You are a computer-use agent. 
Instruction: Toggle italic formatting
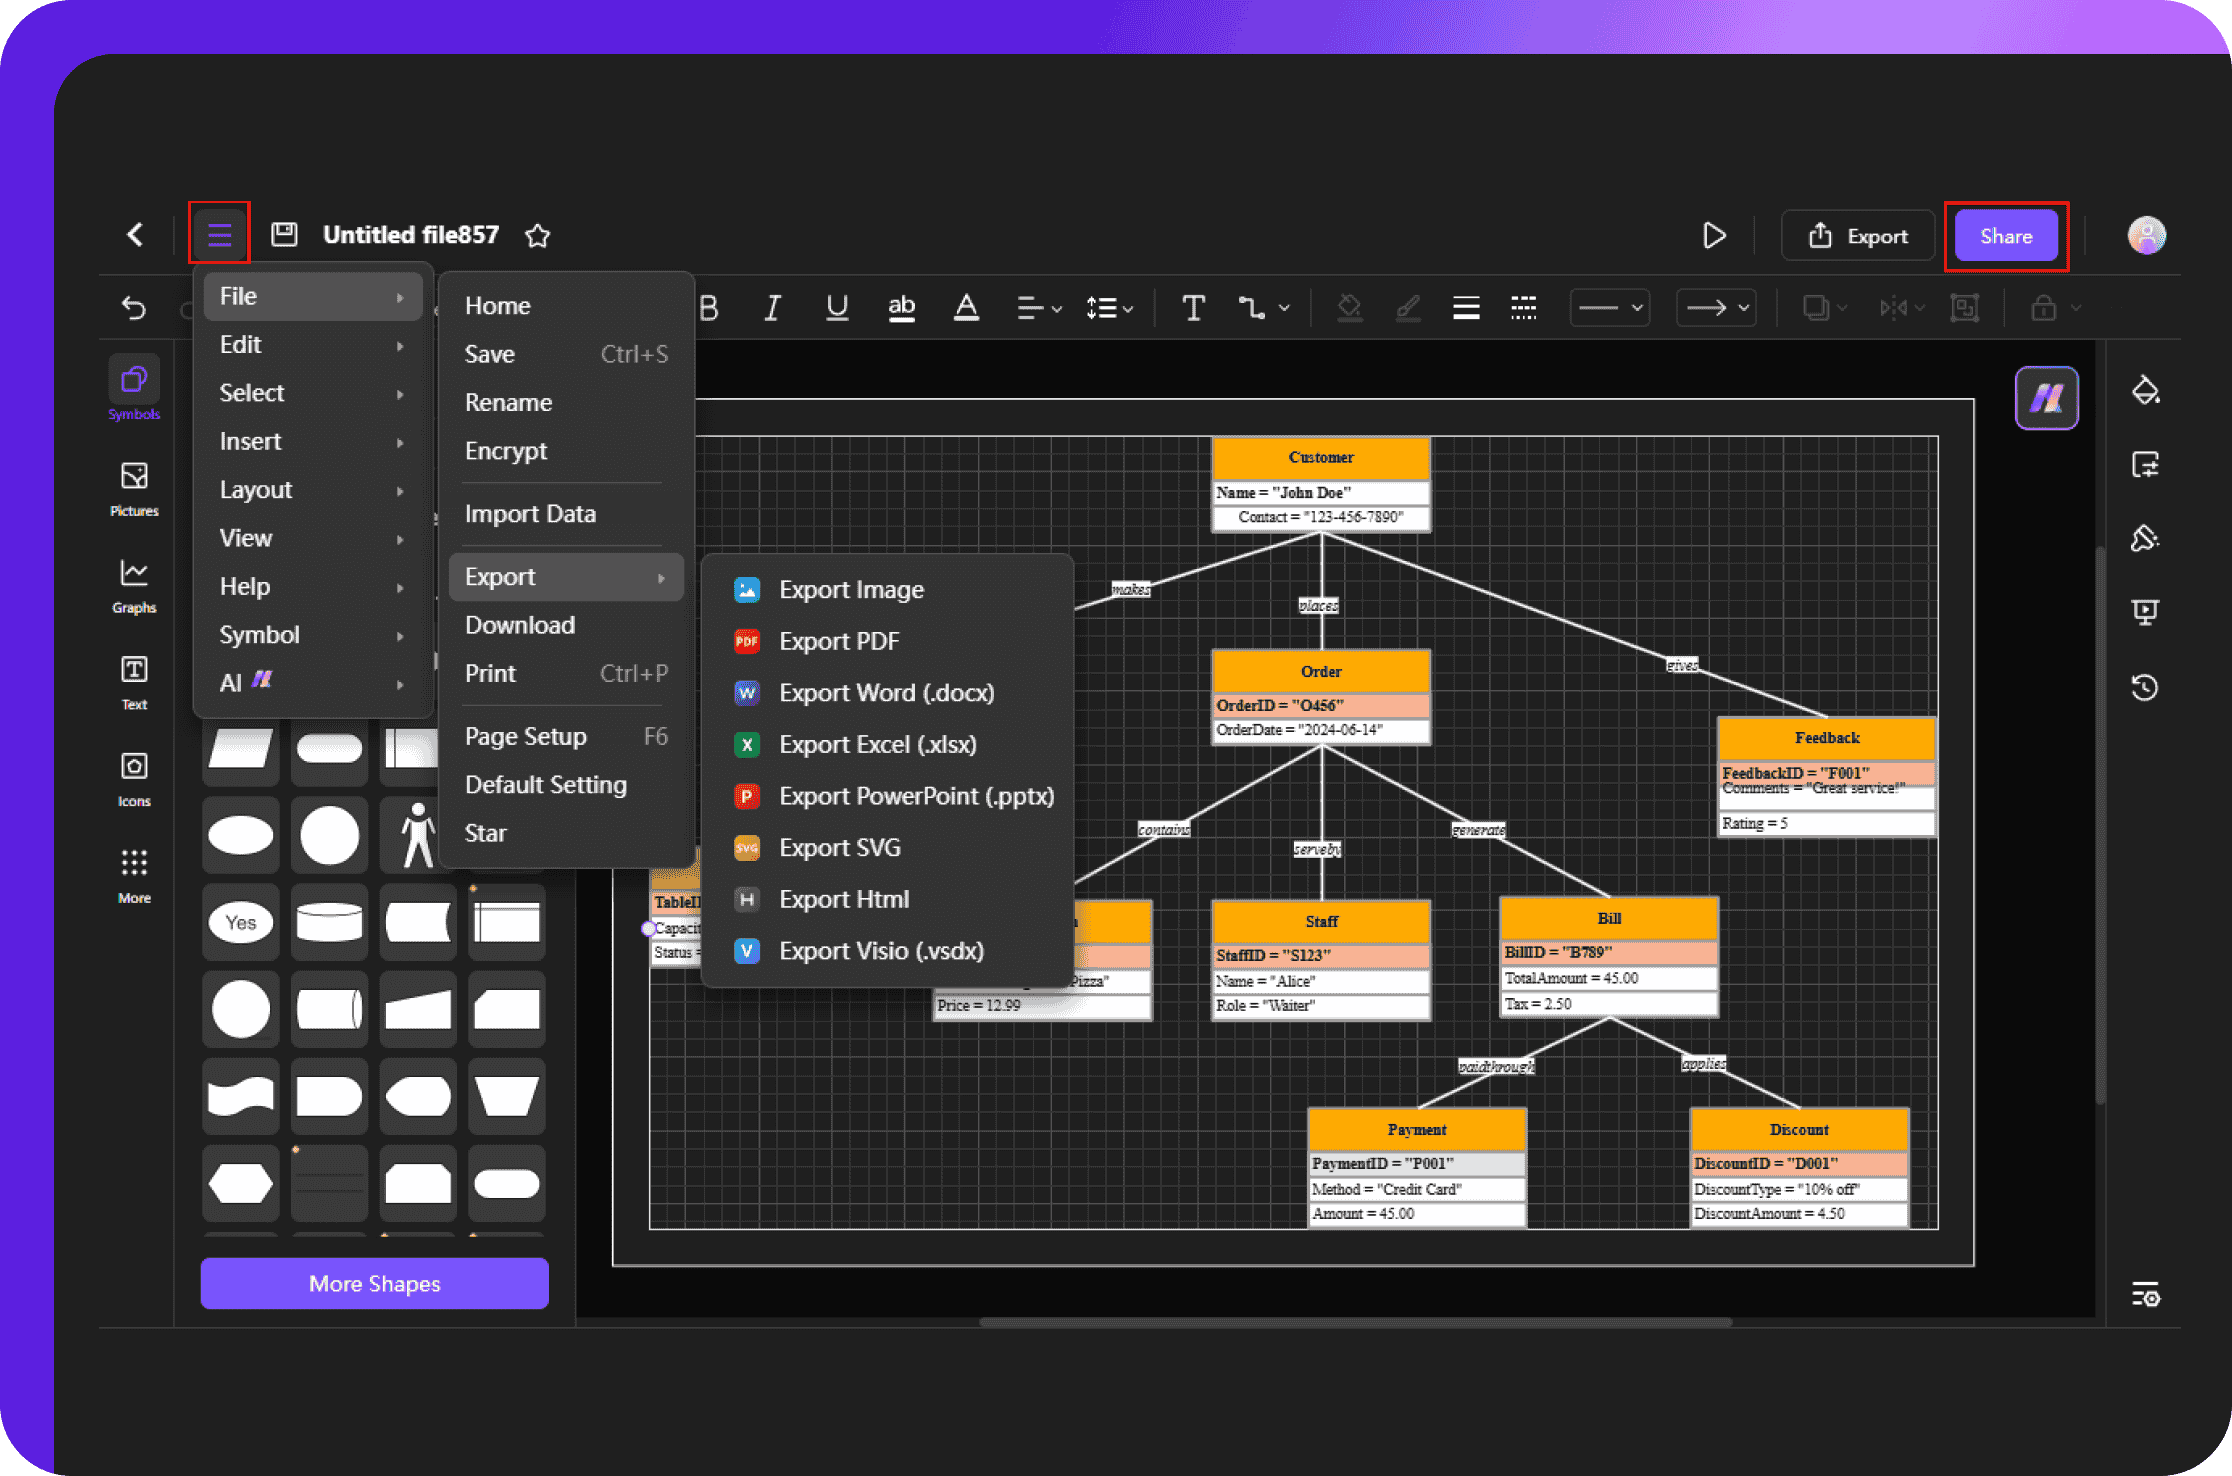click(772, 308)
